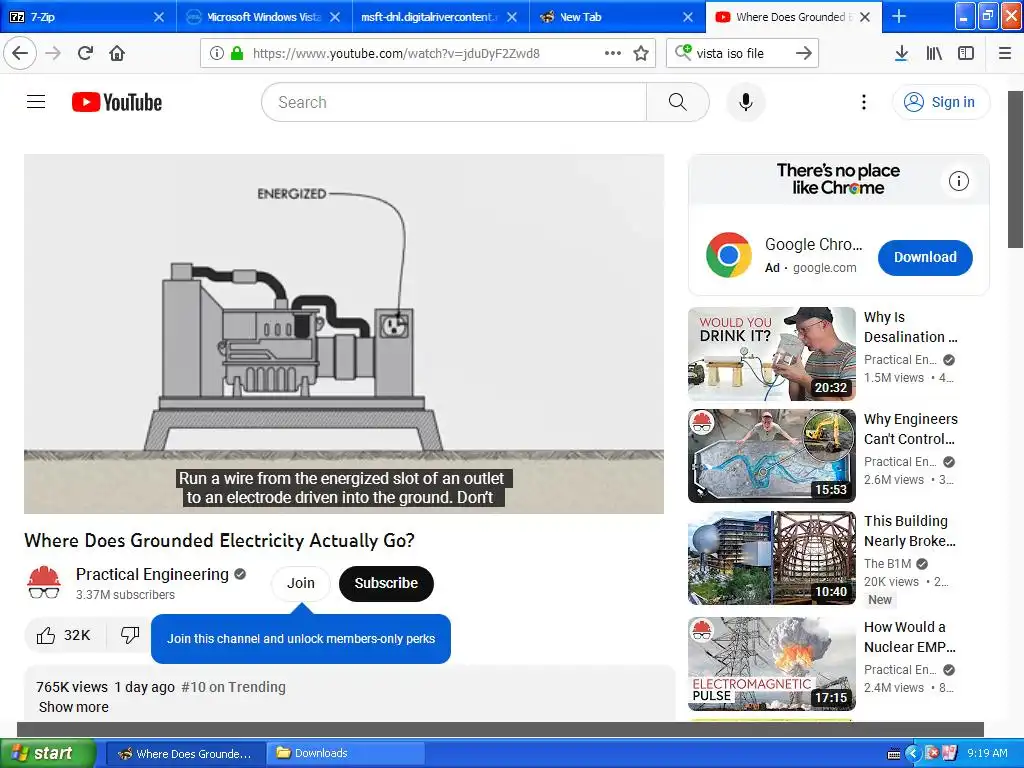Open the Why Is Desalination title link
Image resolution: width=1024 pixels, height=768 pixels.
coord(910,327)
